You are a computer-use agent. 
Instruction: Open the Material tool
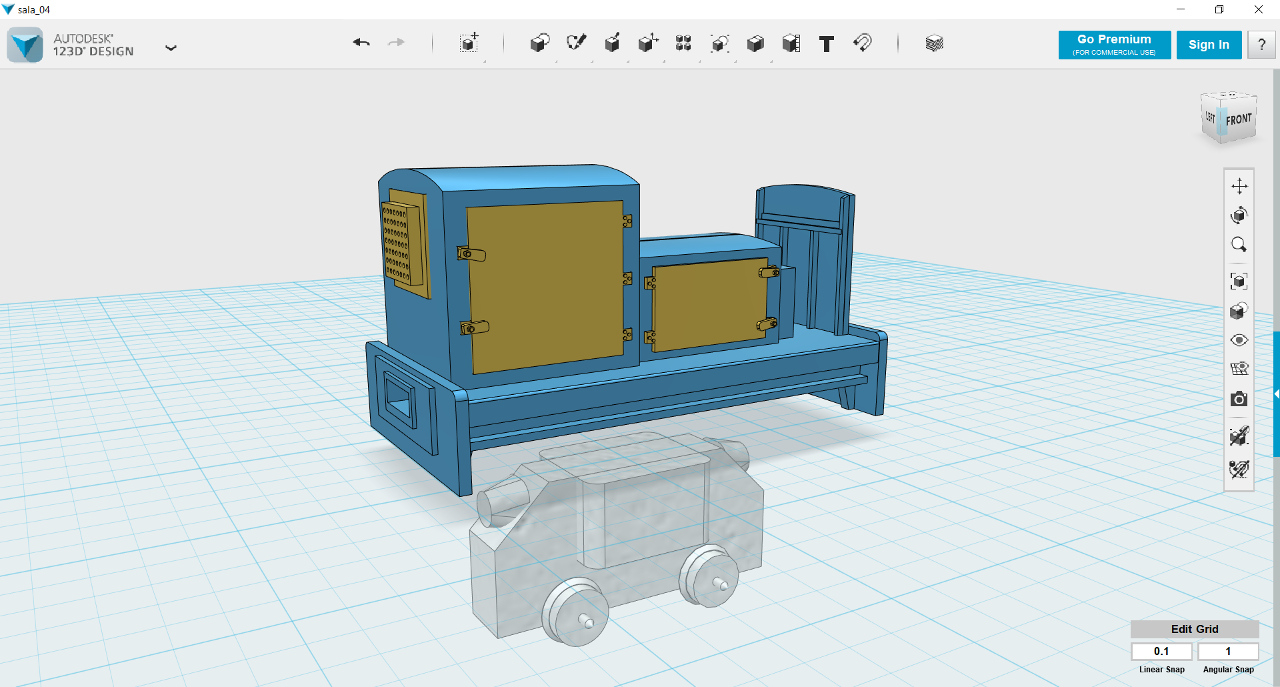point(934,43)
